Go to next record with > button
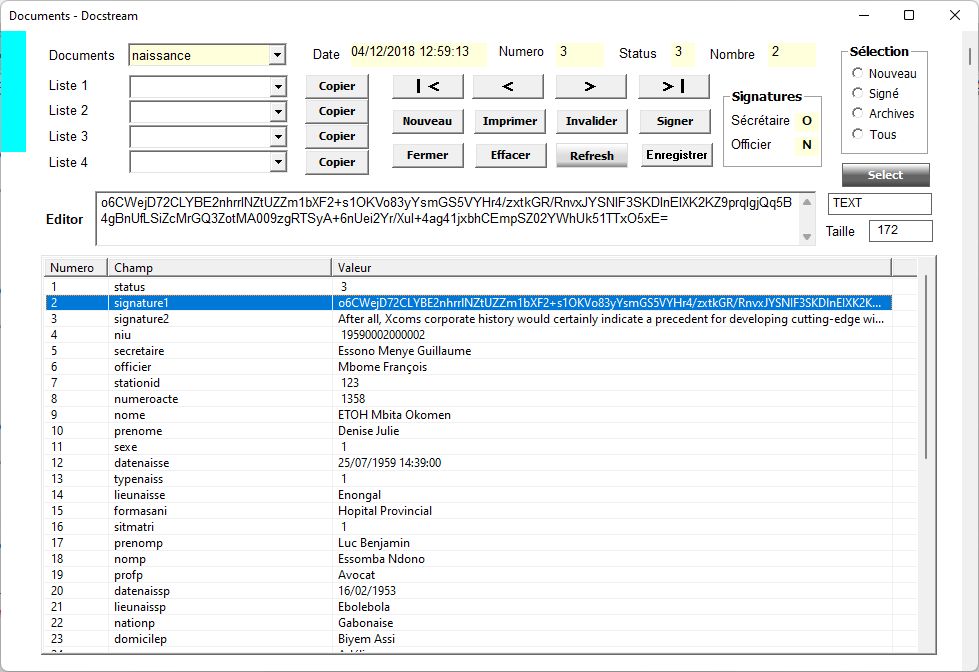979x672 pixels. pyautogui.click(x=590, y=87)
